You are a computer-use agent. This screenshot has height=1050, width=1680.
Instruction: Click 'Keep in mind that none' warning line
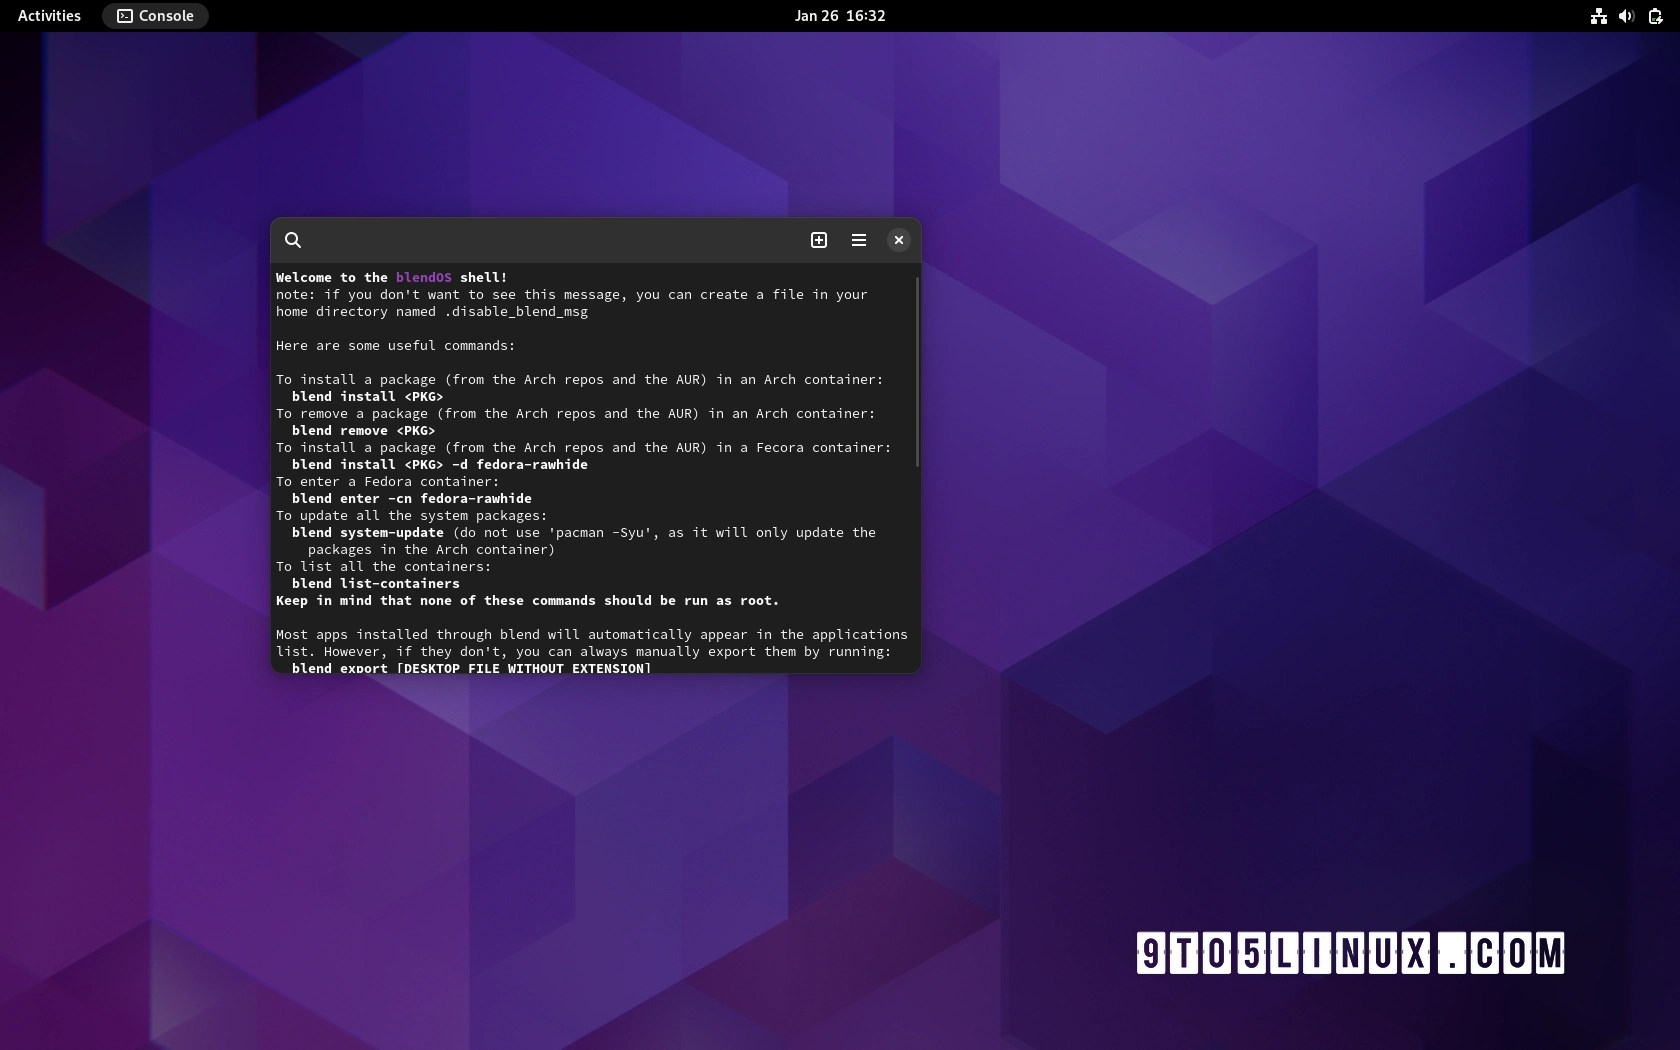[528, 601]
